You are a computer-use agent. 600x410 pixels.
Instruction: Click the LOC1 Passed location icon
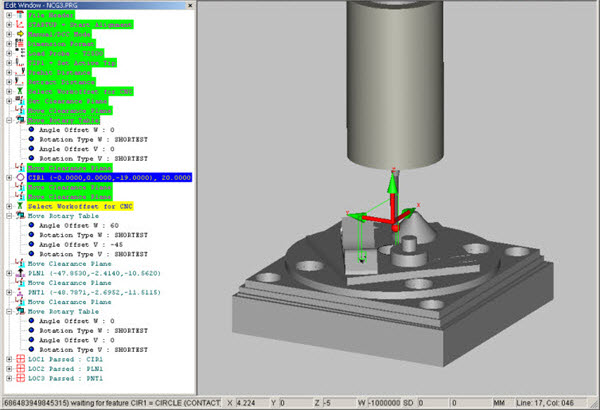(x=20, y=360)
